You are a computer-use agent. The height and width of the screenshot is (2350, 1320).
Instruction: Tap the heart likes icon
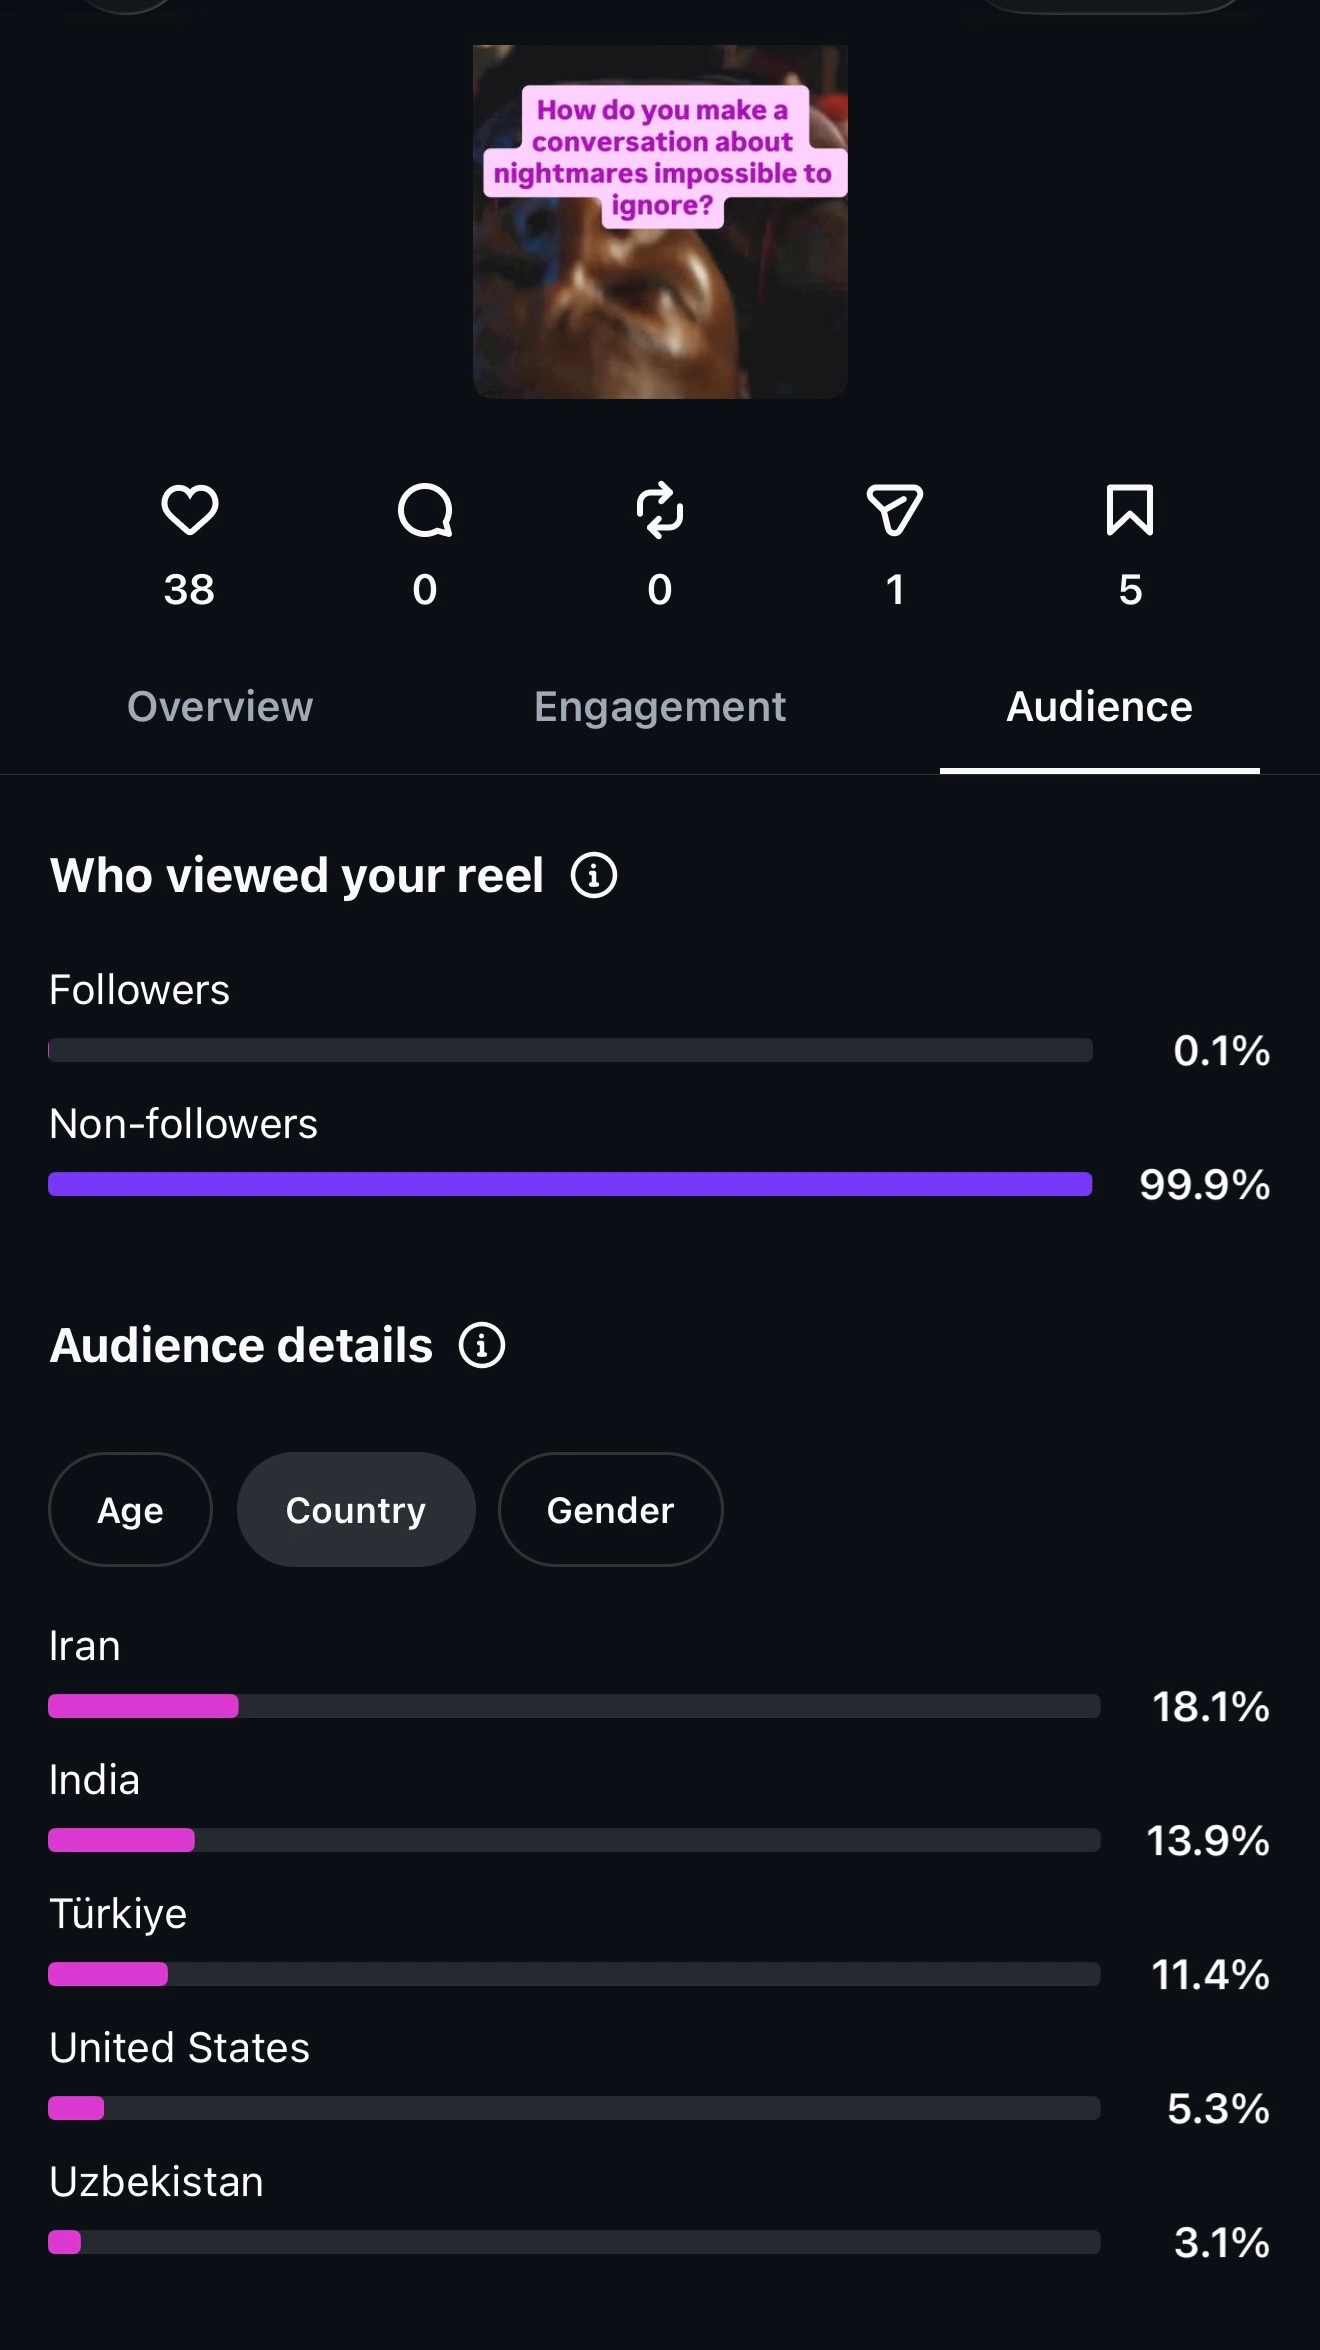(190, 510)
